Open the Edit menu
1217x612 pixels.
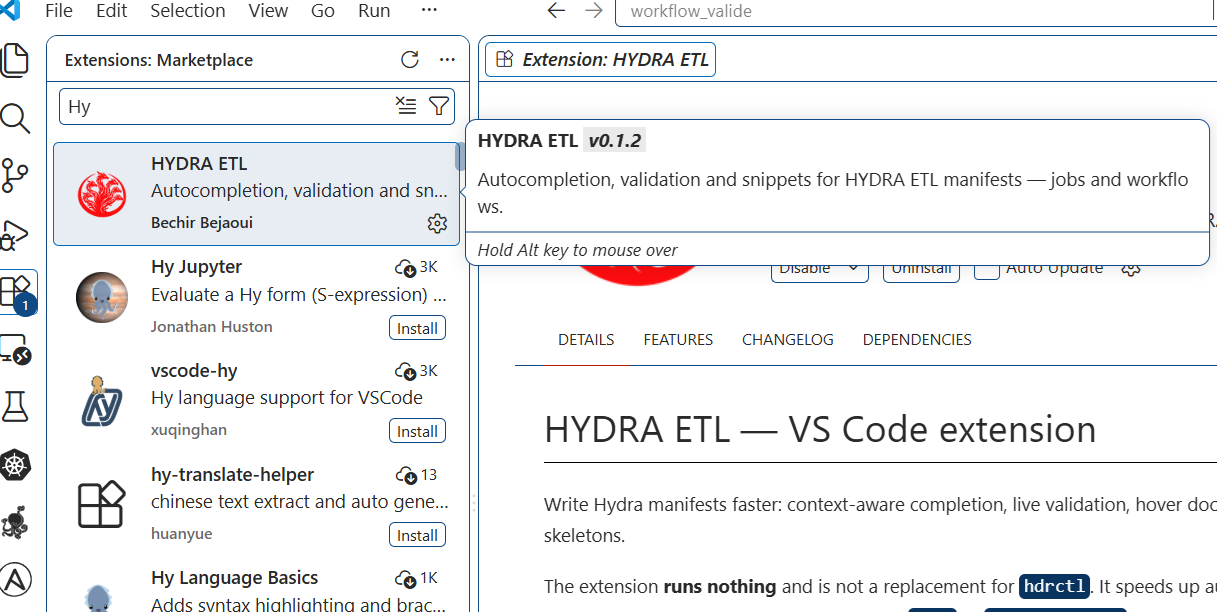coord(112,11)
